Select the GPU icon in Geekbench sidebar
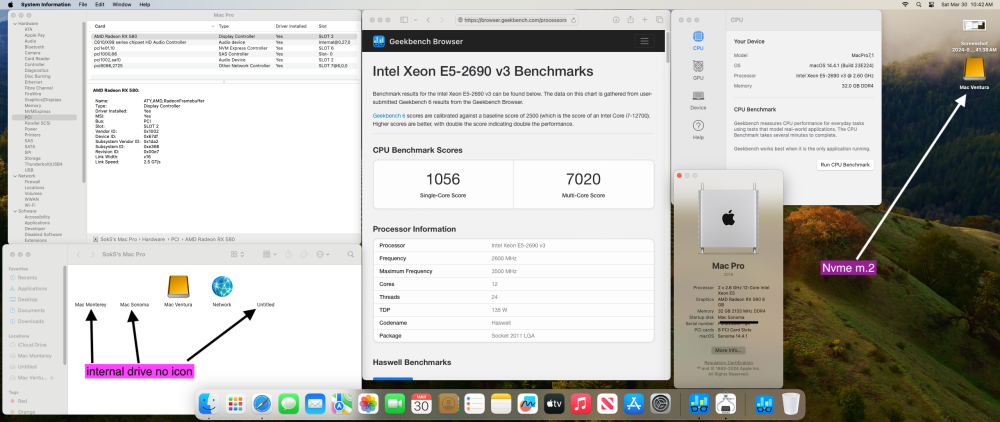This screenshot has height=422, width=1000. 698,66
